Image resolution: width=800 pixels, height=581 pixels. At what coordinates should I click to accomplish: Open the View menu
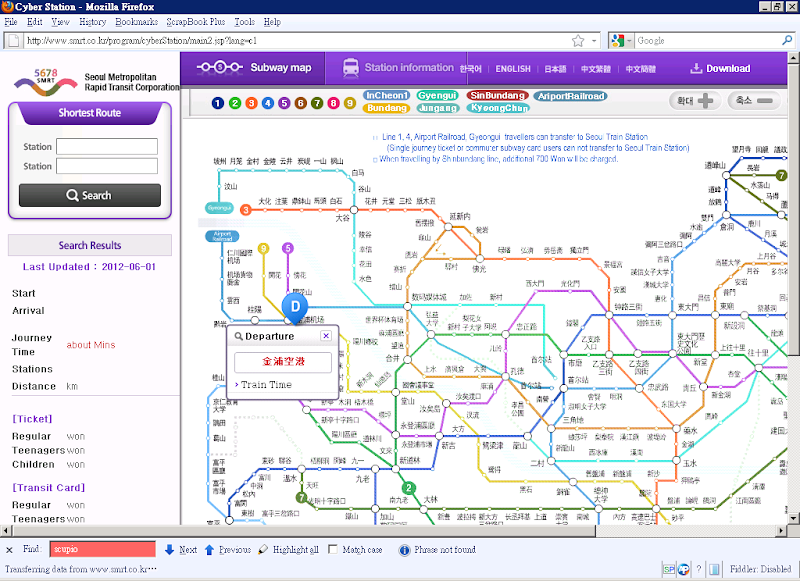pos(60,22)
